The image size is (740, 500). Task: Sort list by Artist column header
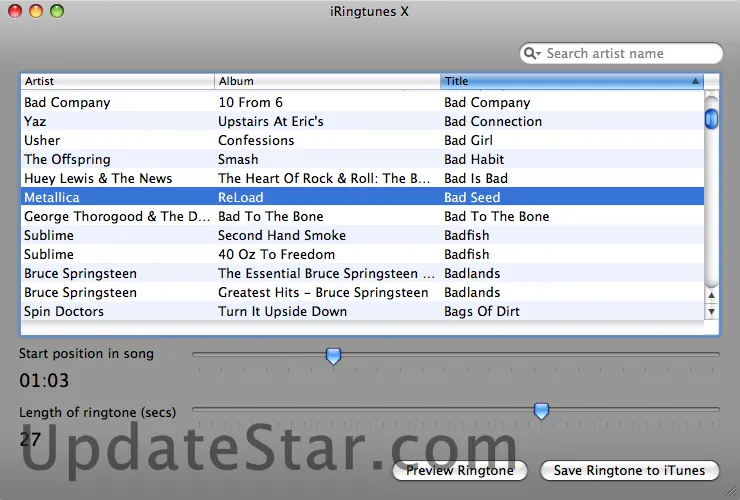point(117,81)
